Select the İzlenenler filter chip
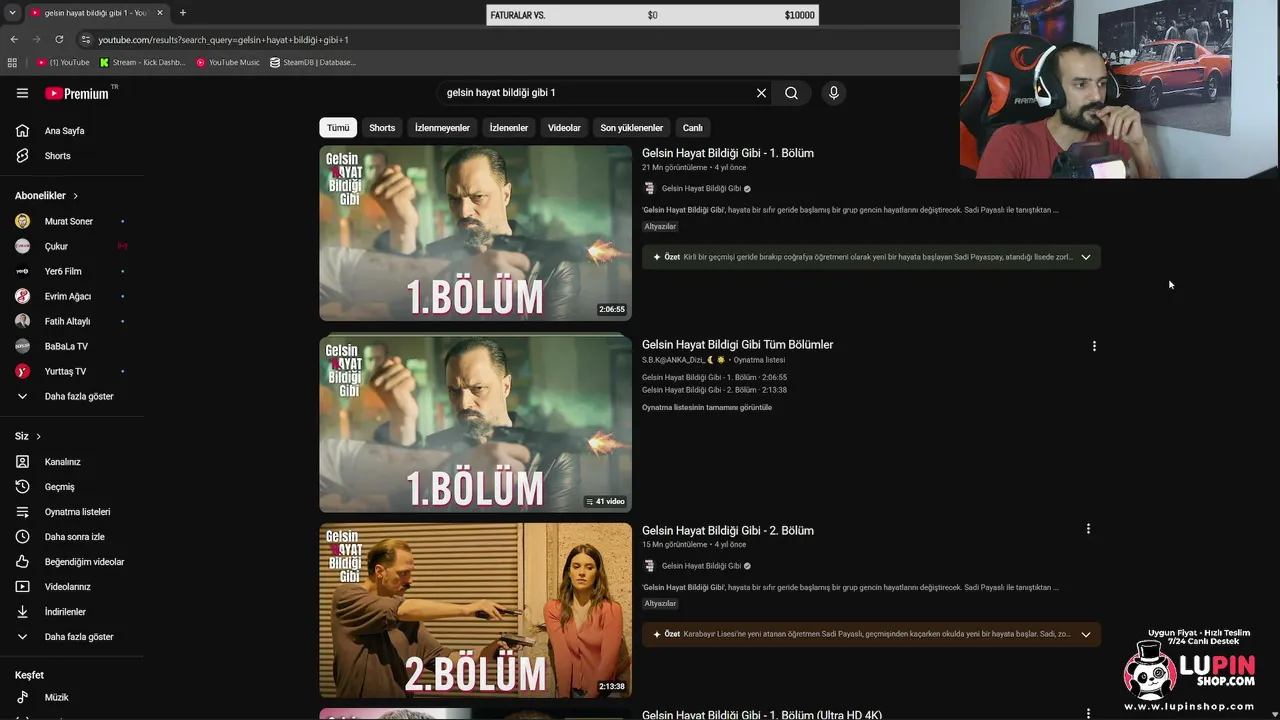 pos(509,128)
